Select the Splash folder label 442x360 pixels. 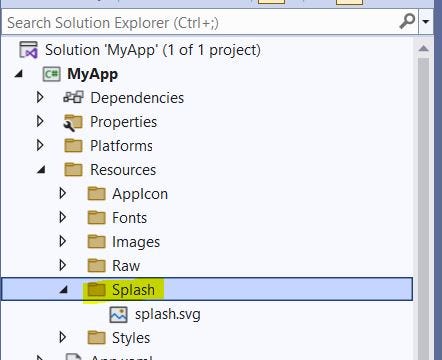133,290
